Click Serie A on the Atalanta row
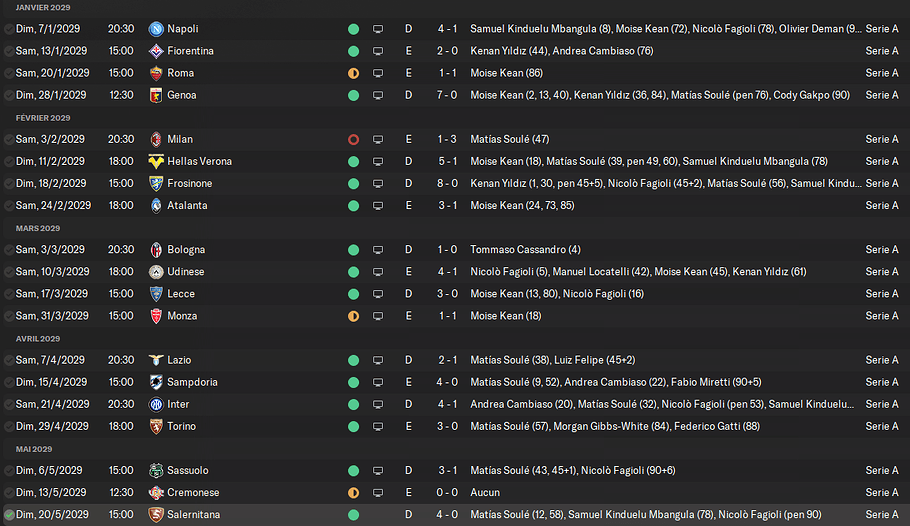Screen dimensions: 910x526 pyautogui.click(x=881, y=205)
